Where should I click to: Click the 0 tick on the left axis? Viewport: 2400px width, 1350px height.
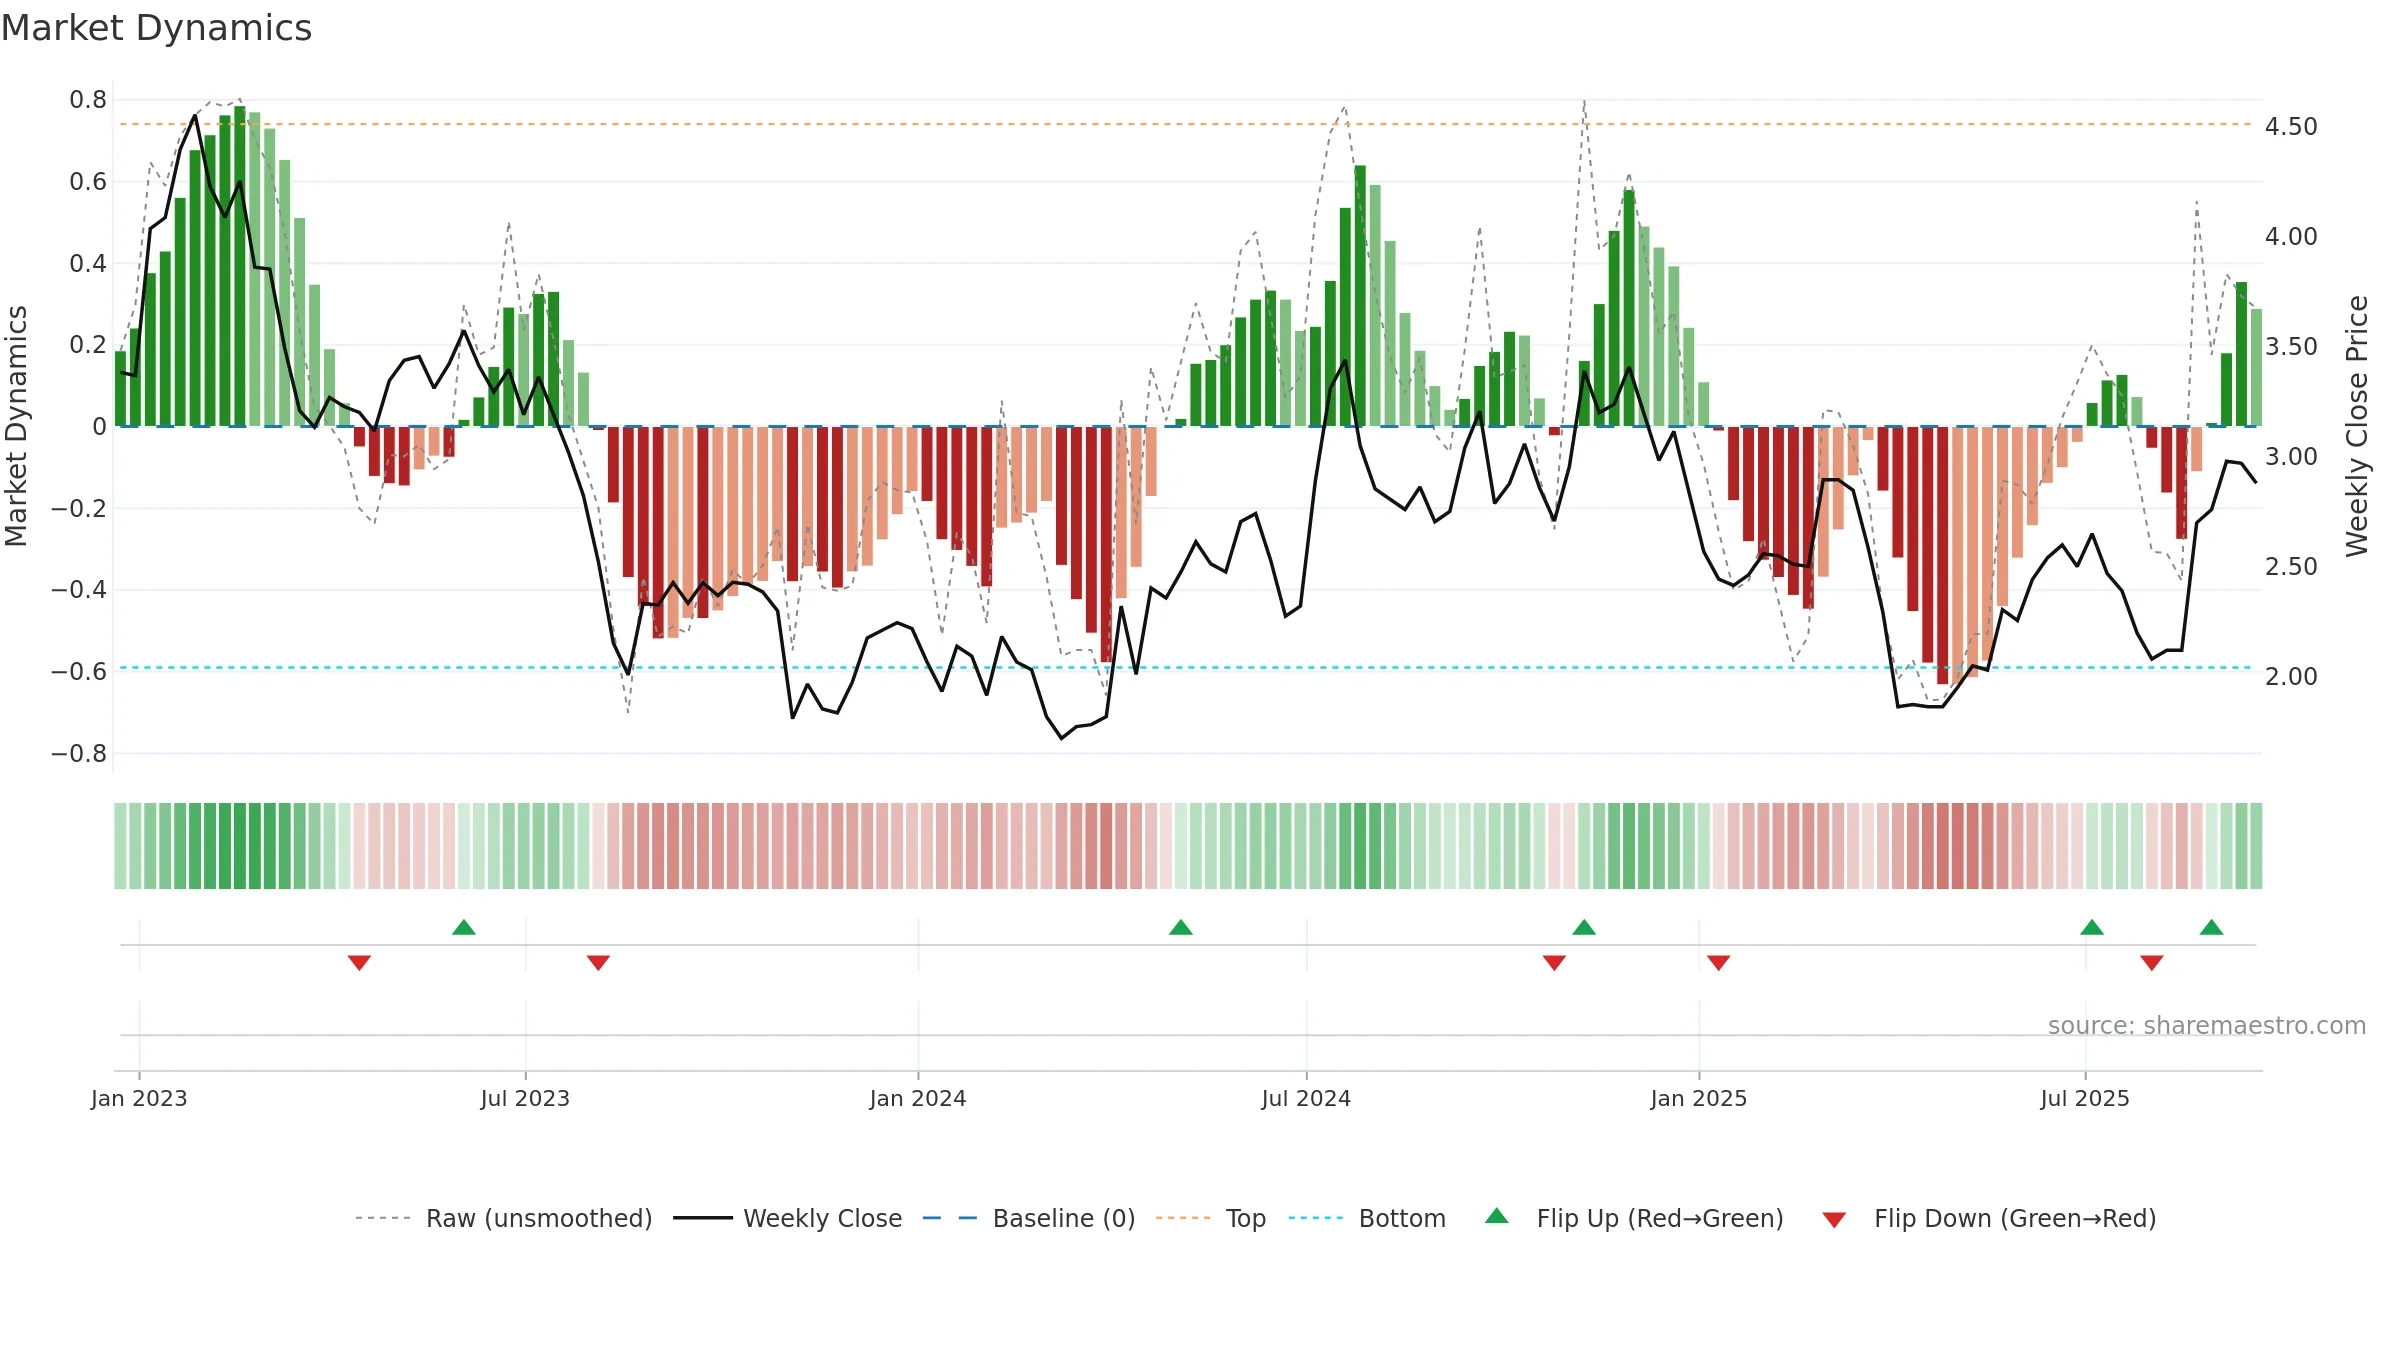[x=99, y=427]
